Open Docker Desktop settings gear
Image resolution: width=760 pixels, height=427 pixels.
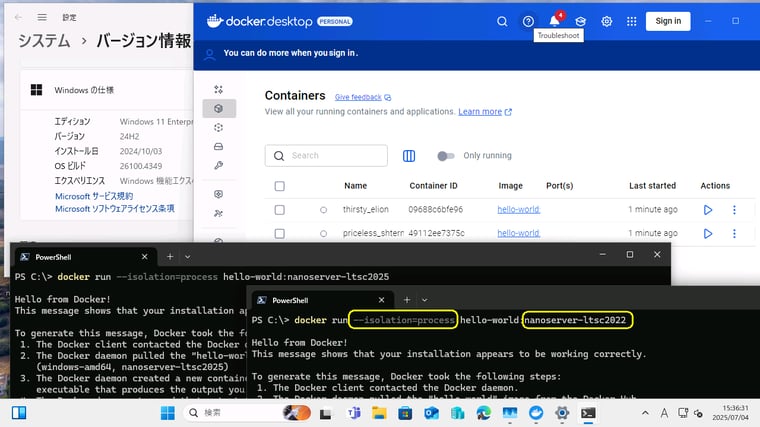click(606, 21)
